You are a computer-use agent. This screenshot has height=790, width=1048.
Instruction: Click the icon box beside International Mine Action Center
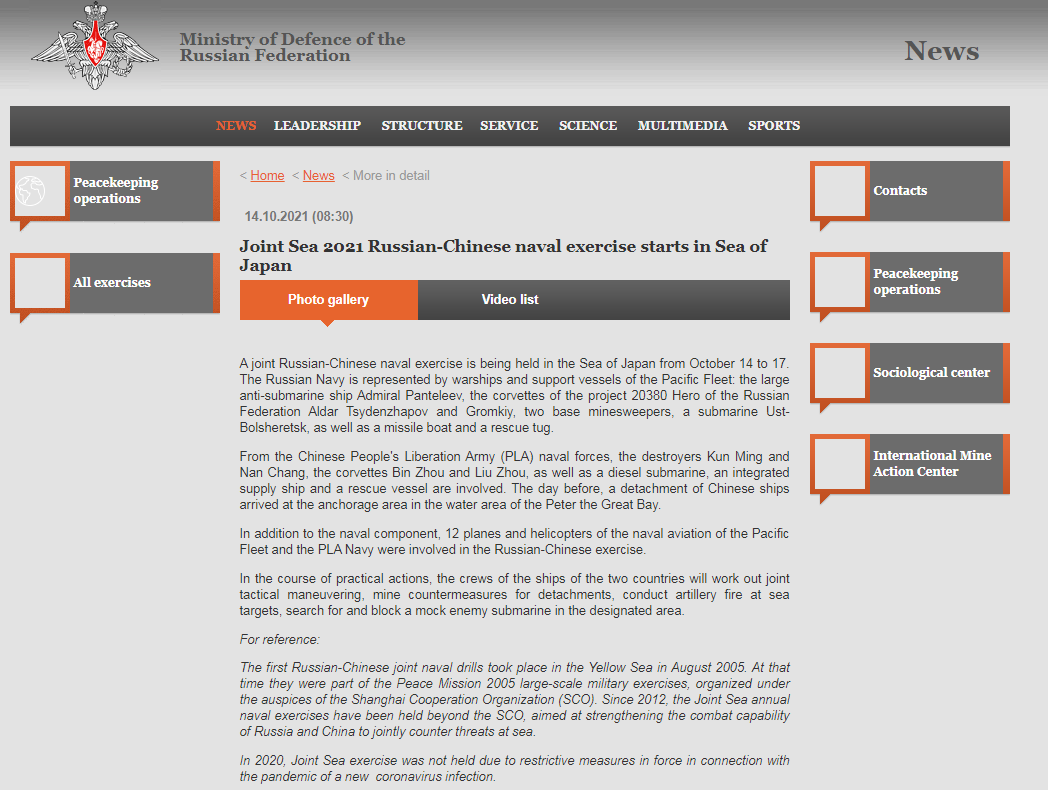coord(839,464)
